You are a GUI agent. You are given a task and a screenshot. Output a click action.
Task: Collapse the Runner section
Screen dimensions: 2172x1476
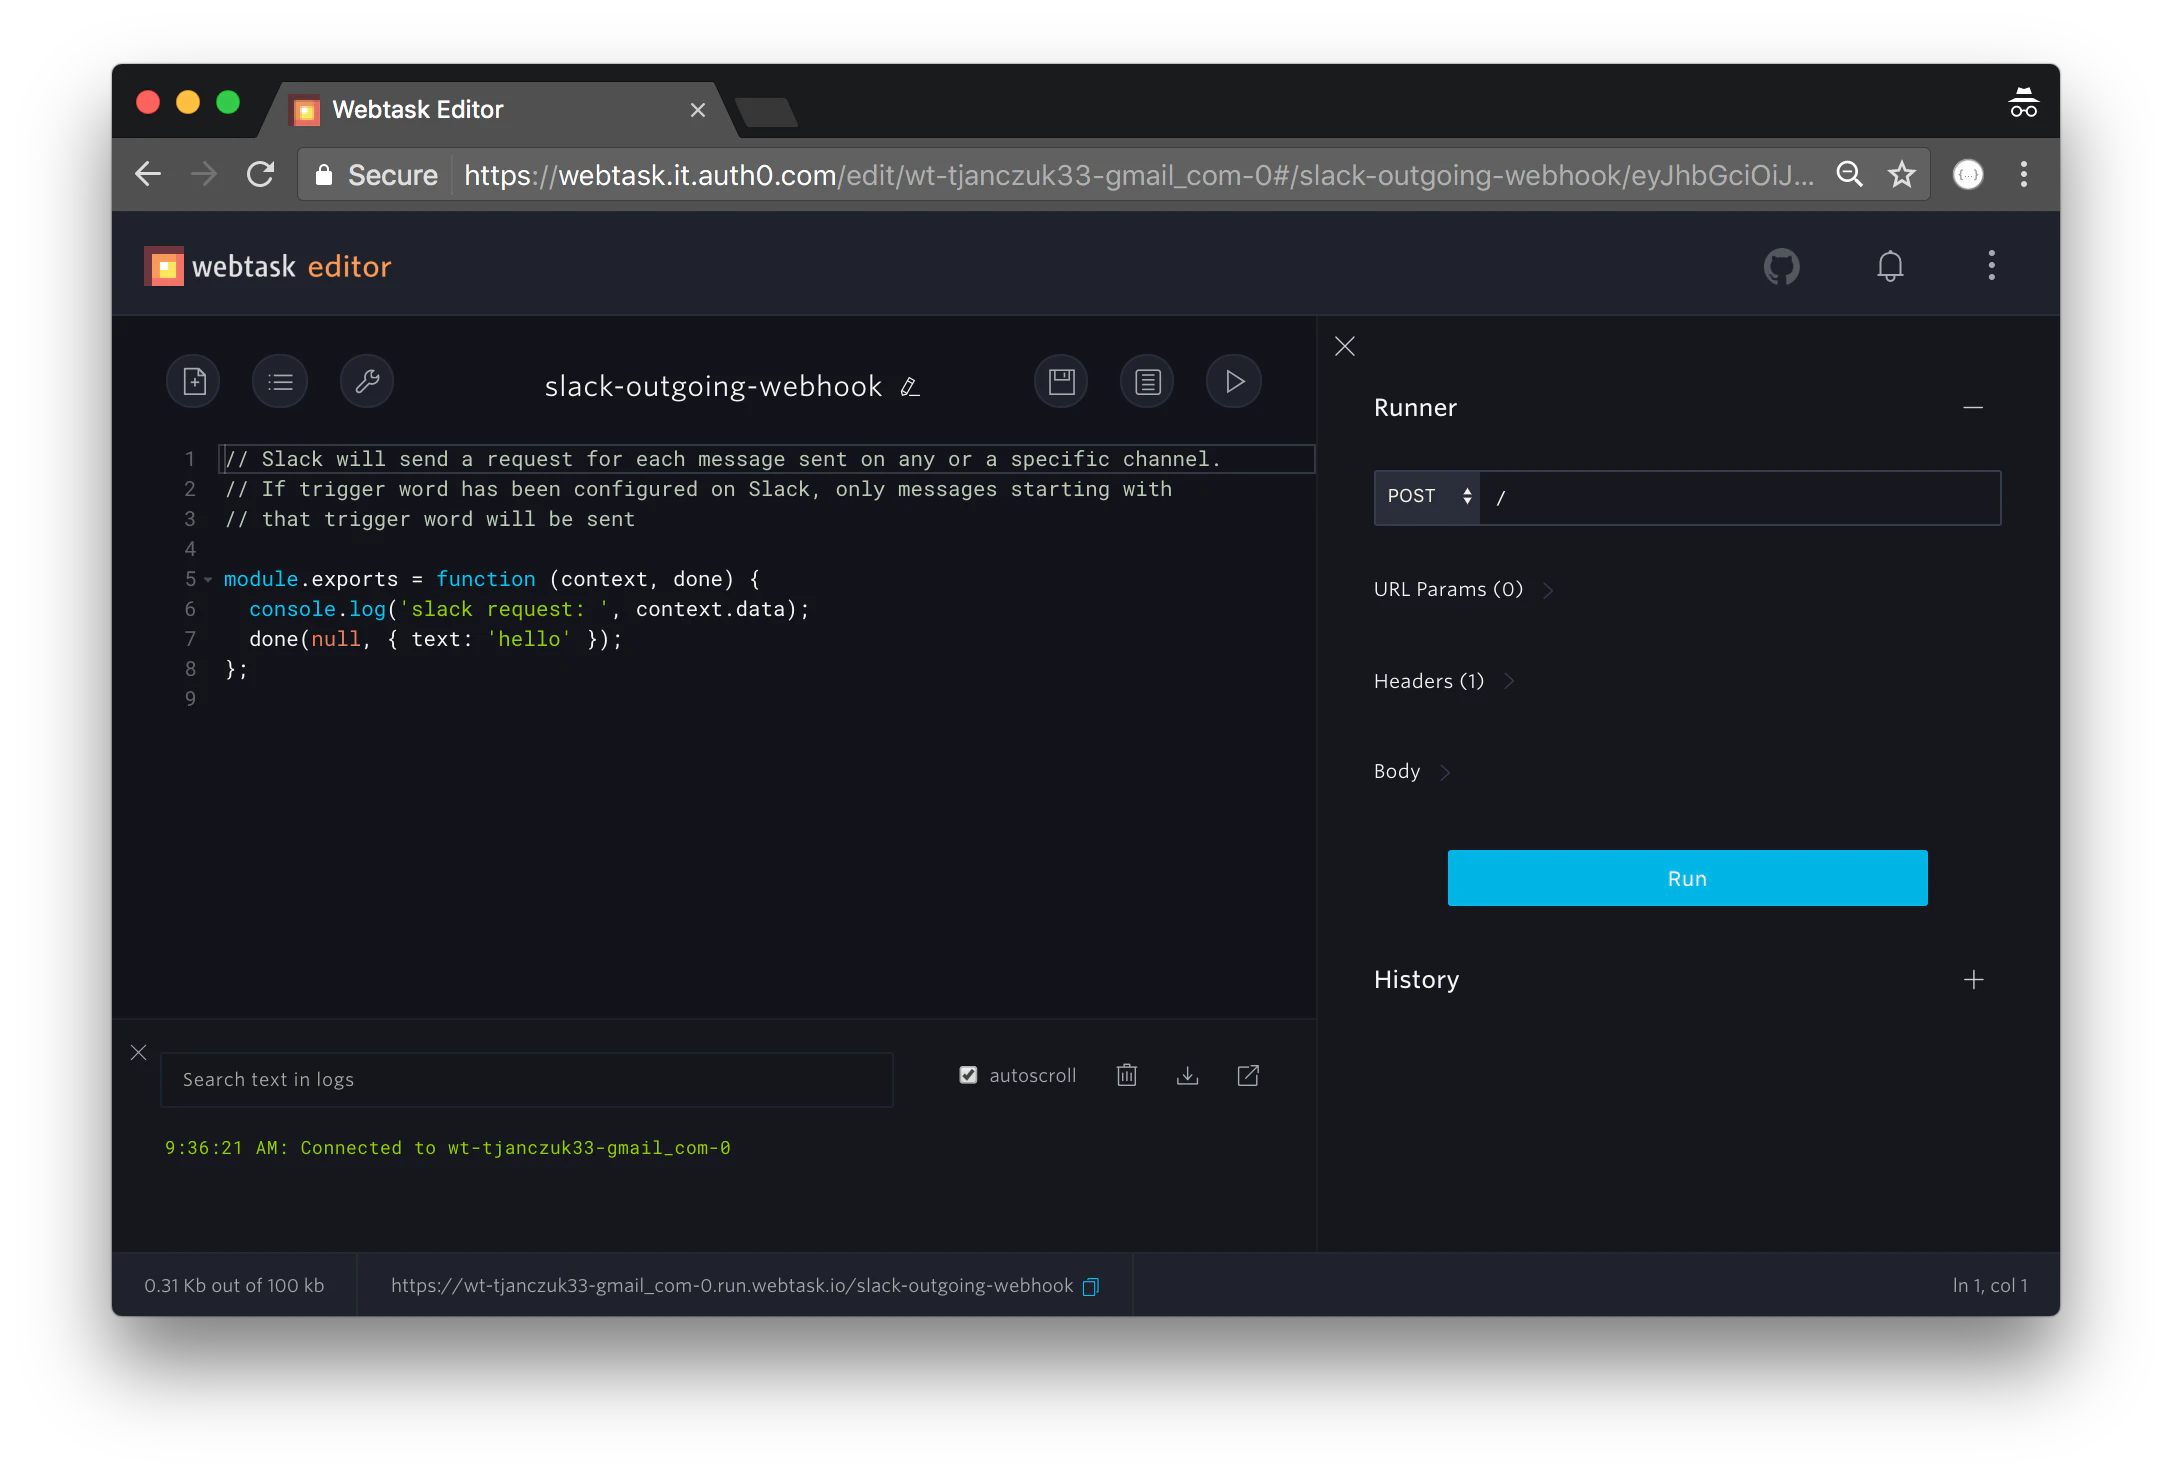coord(1972,408)
